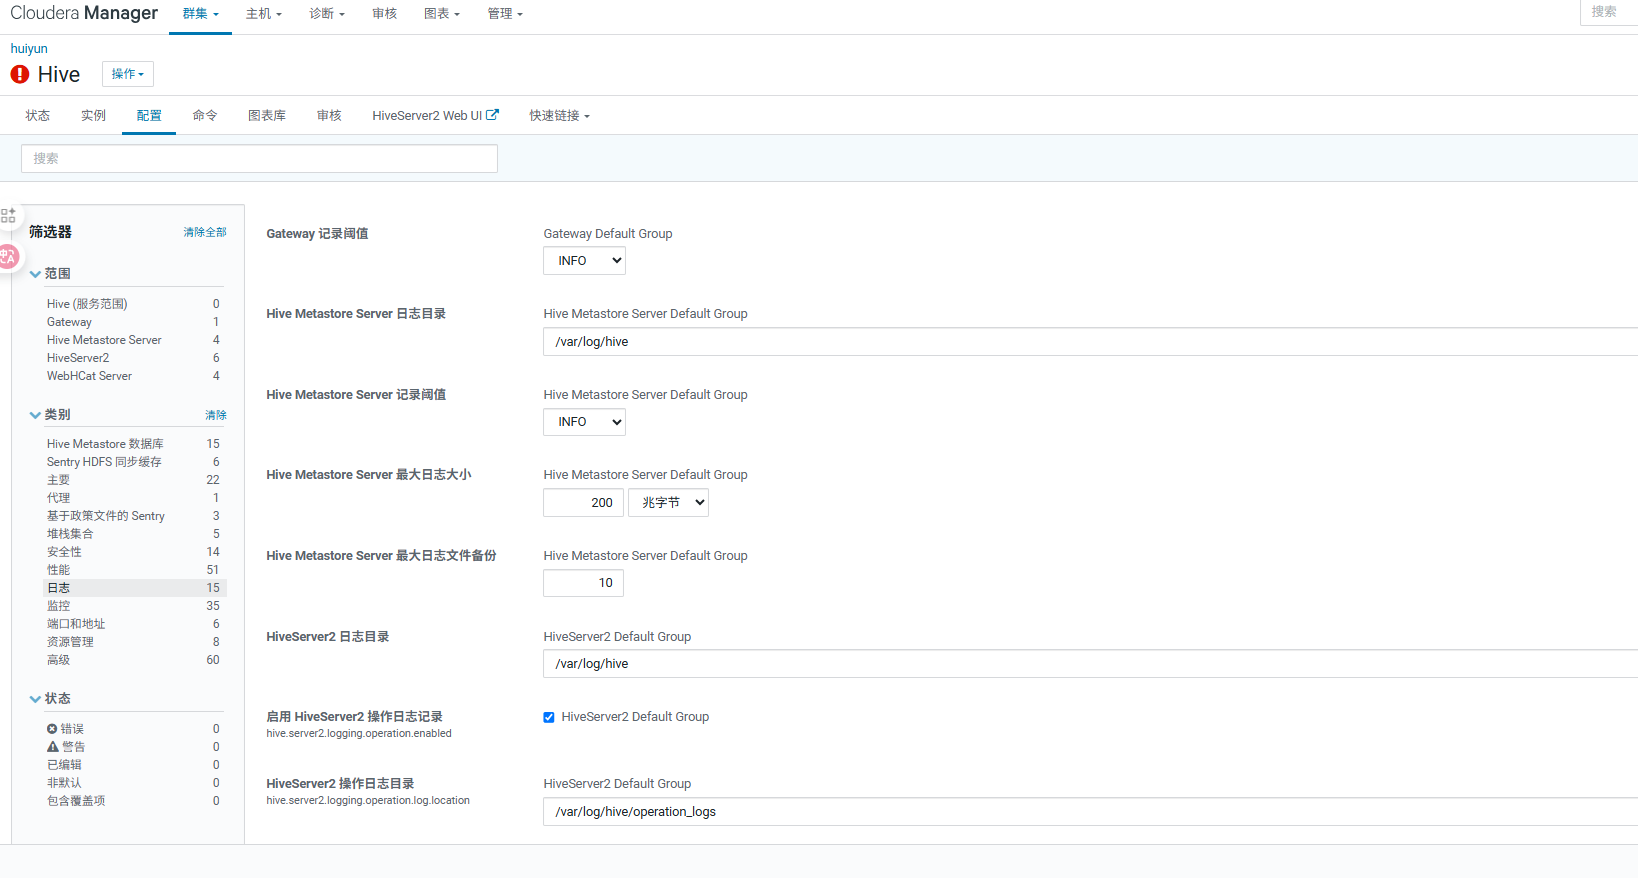Switch to the 实例 tab
The image size is (1638, 878).
94,116
